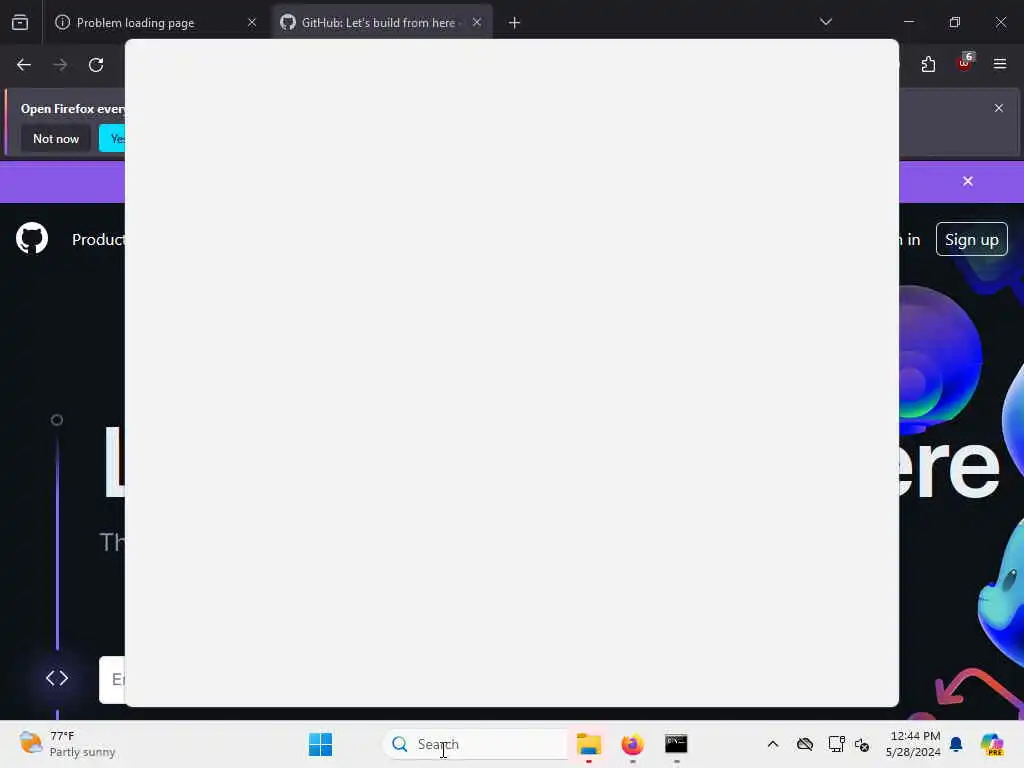Open the display/network tray icon
Viewport: 1024px width, 768px height.
tap(836, 744)
